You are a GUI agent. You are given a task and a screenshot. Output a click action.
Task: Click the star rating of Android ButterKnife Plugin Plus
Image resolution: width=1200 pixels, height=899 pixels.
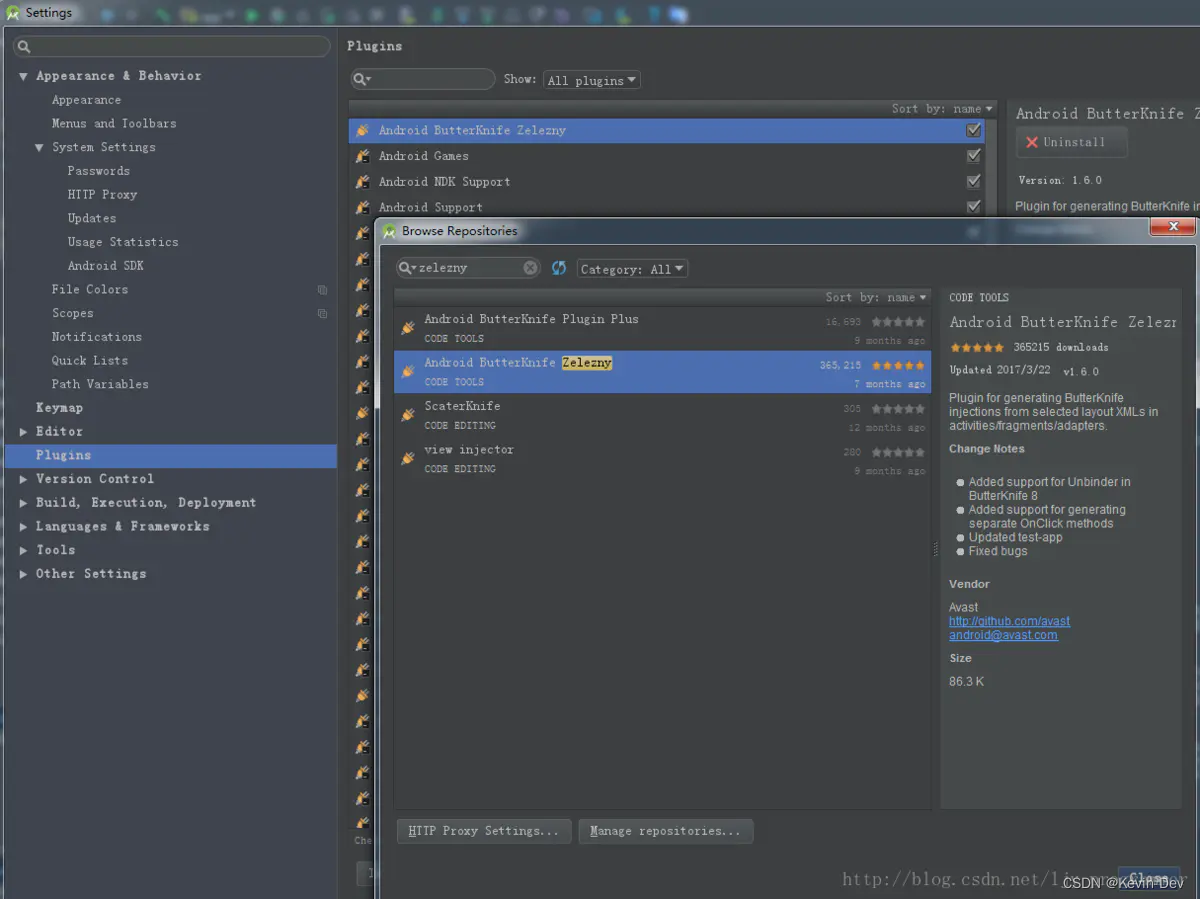click(x=898, y=322)
